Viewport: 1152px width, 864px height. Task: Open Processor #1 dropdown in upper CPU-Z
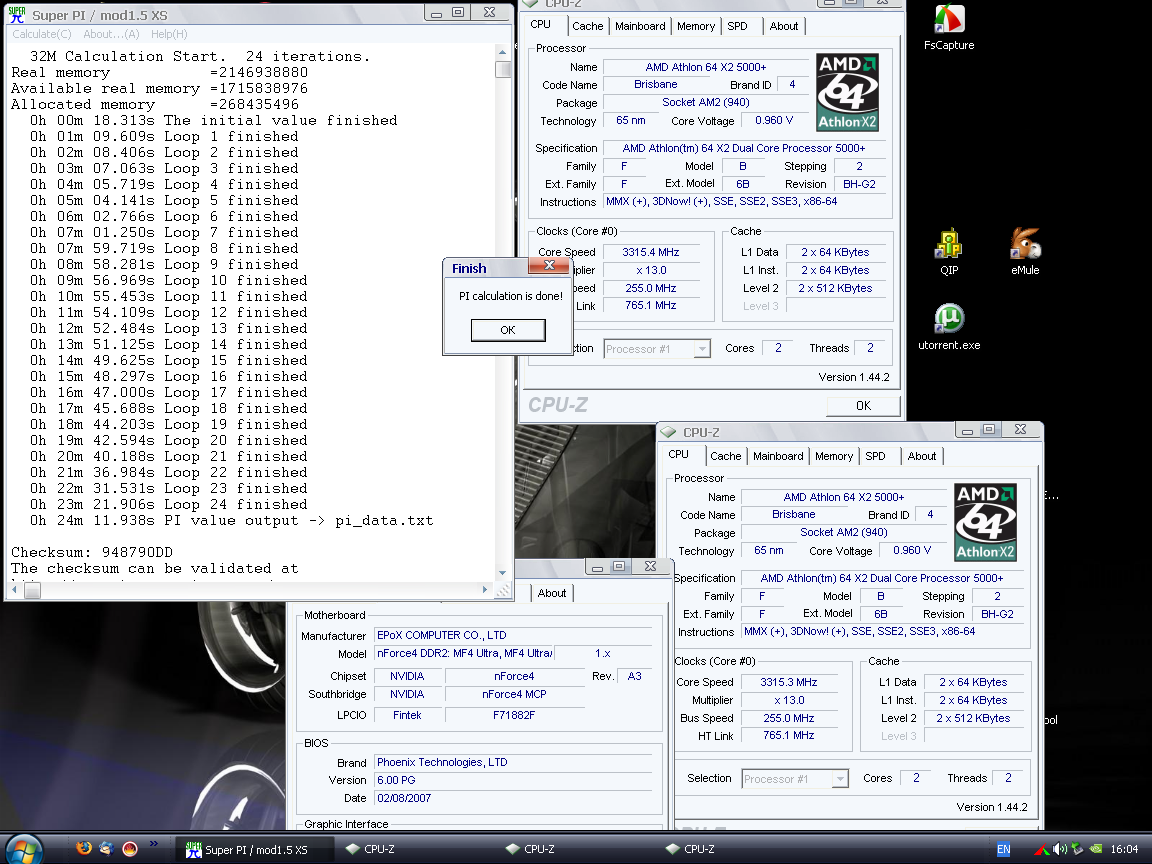coord(702,349)
